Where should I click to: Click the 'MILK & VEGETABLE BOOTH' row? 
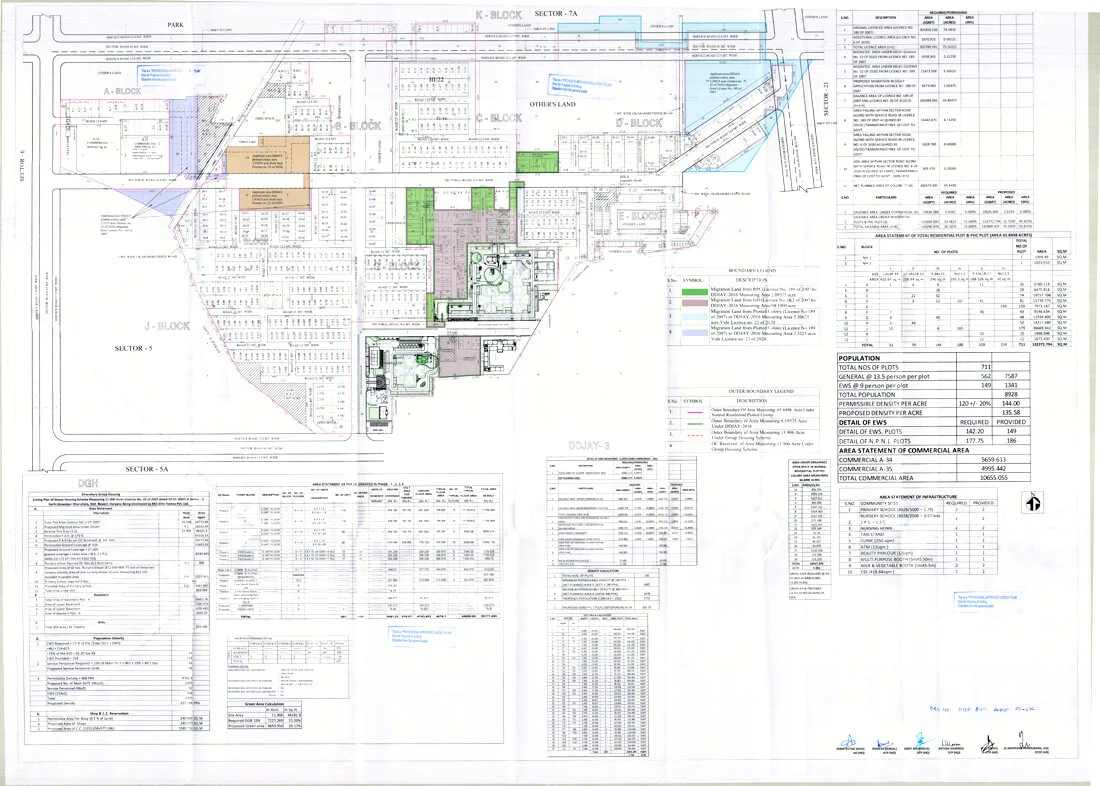click(x=919, y=566)
